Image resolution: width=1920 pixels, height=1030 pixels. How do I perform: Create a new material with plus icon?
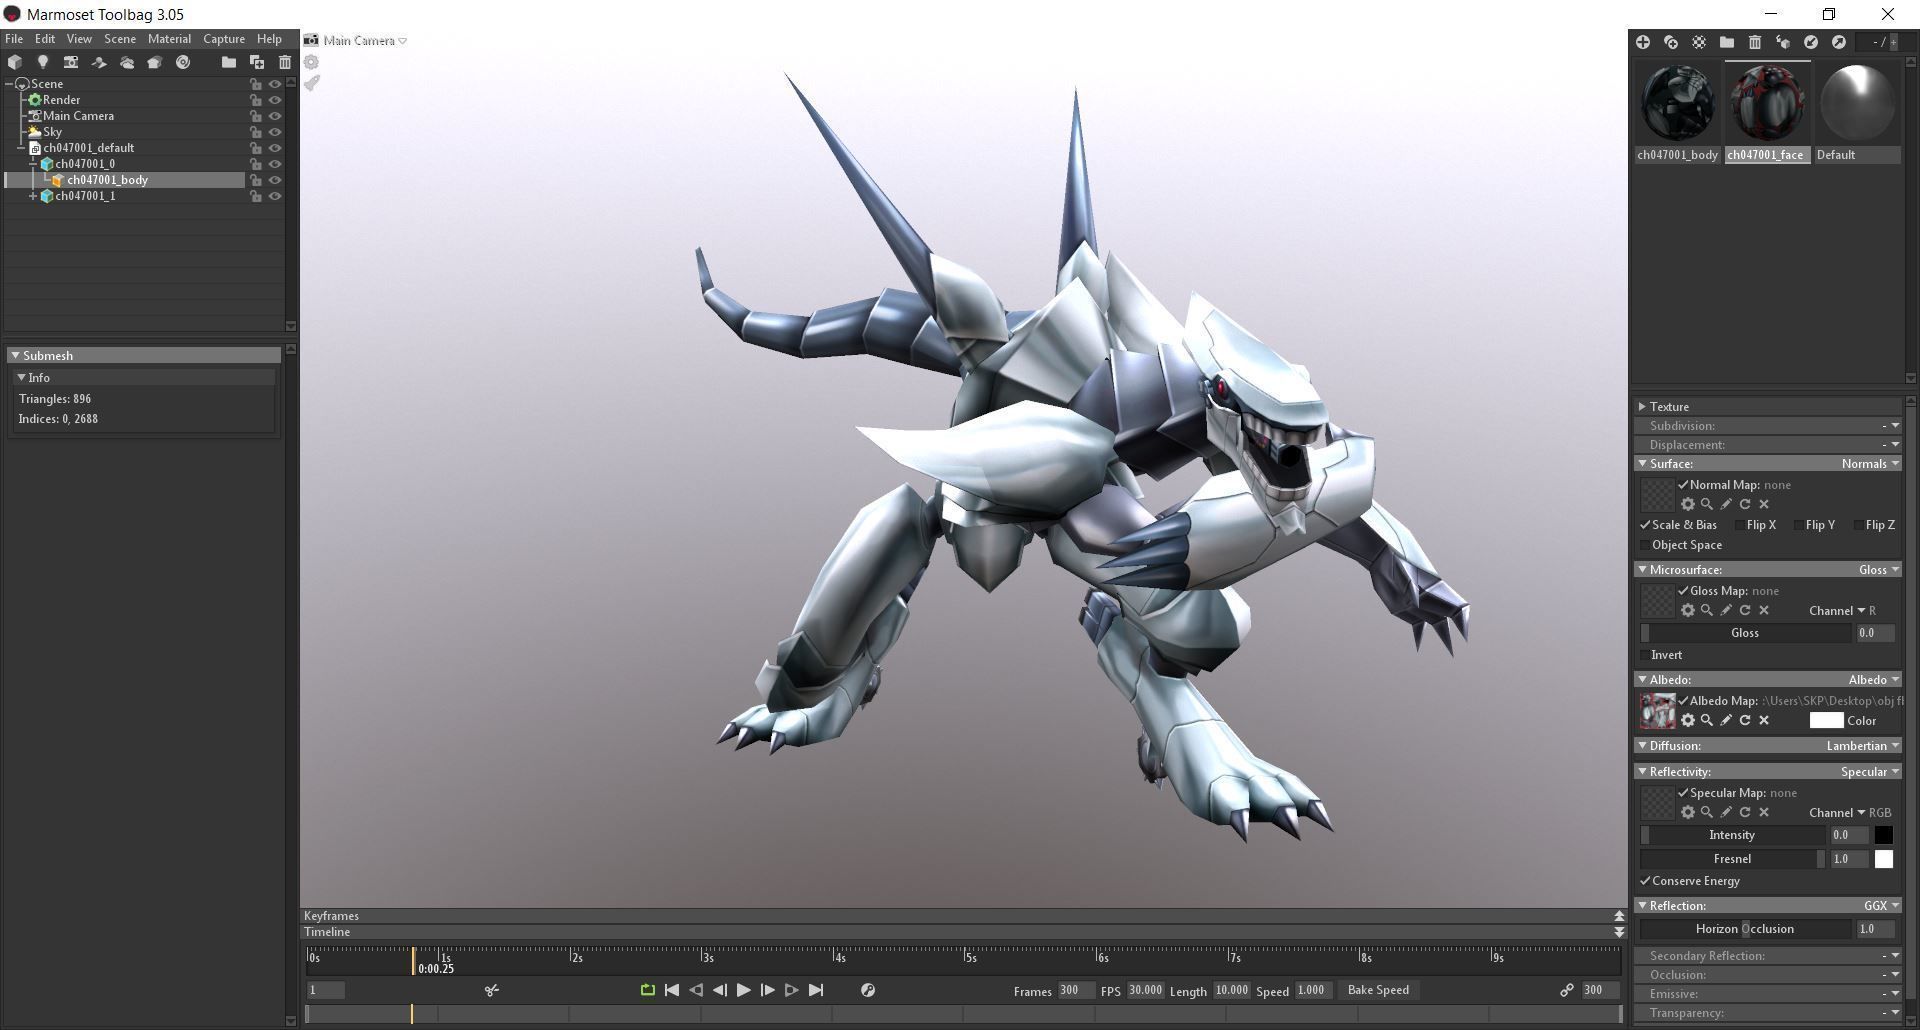(x=1643, y=42)
